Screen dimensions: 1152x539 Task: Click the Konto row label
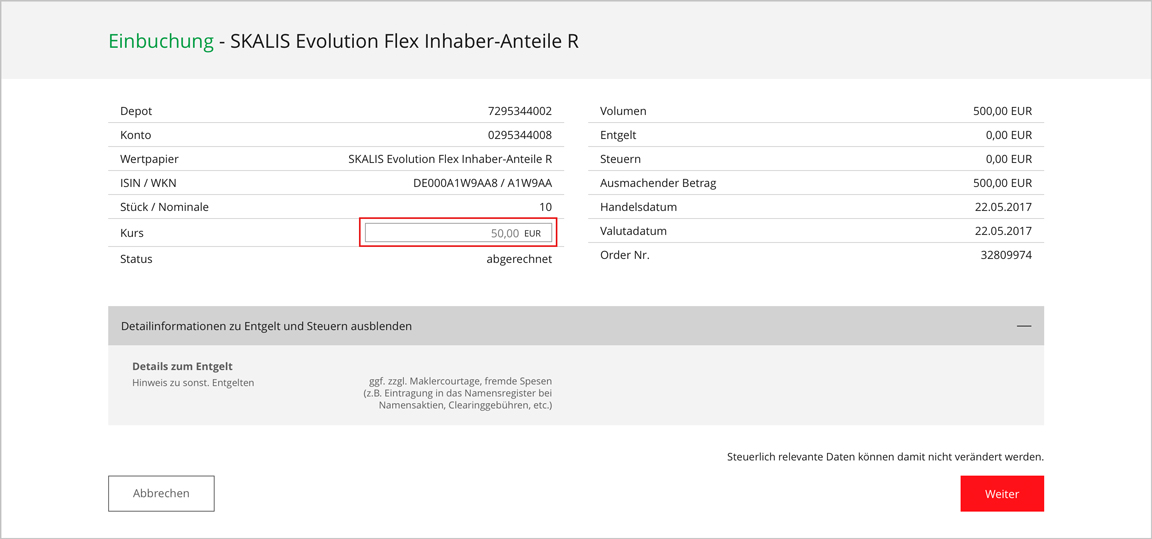coord(135,135)
